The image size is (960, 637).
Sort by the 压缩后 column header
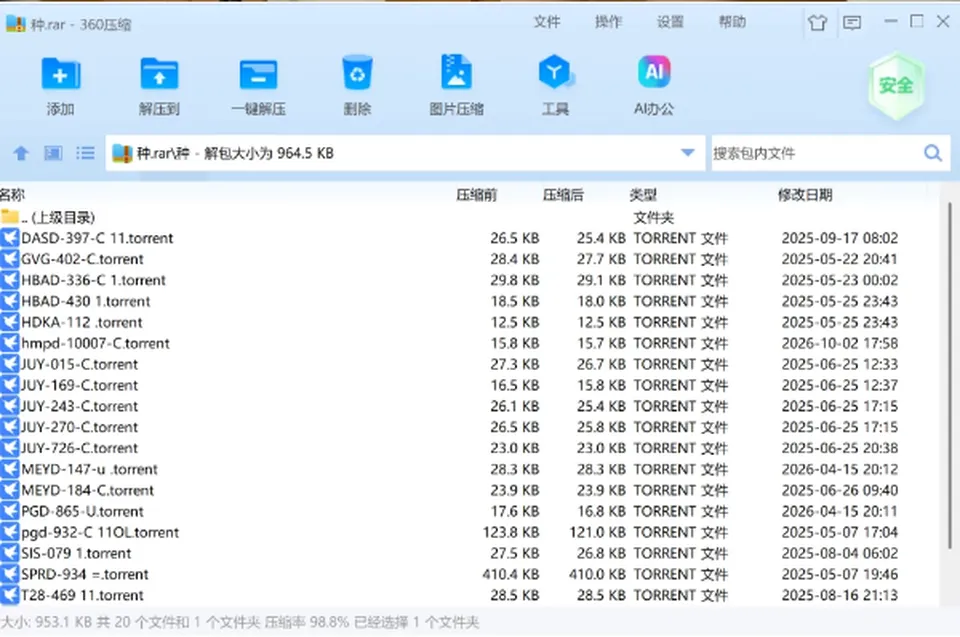pos(563,195)
